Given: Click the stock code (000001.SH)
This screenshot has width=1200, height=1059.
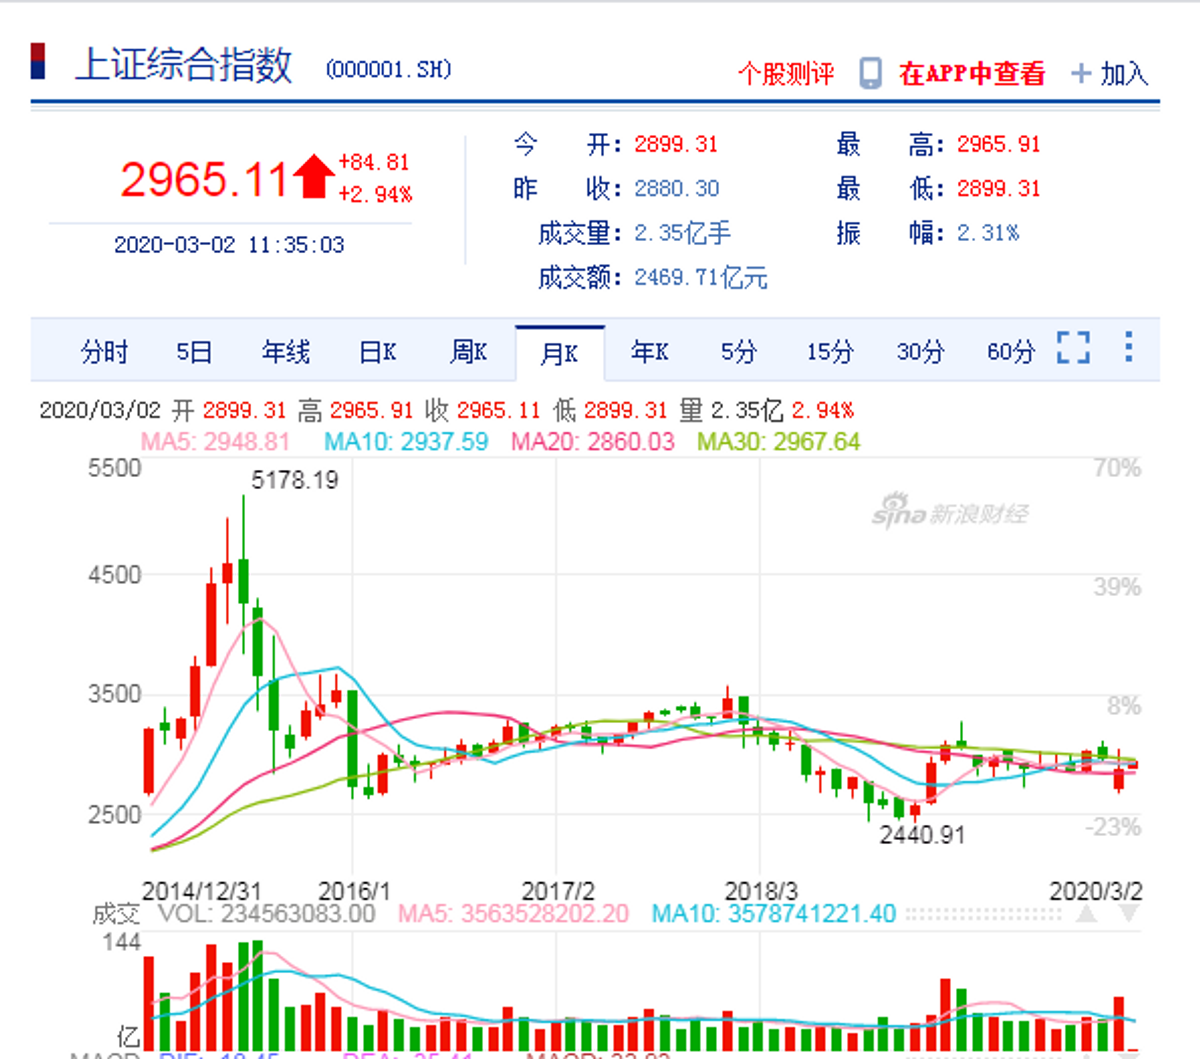Looking at the screenshot, I should point(389,69).
